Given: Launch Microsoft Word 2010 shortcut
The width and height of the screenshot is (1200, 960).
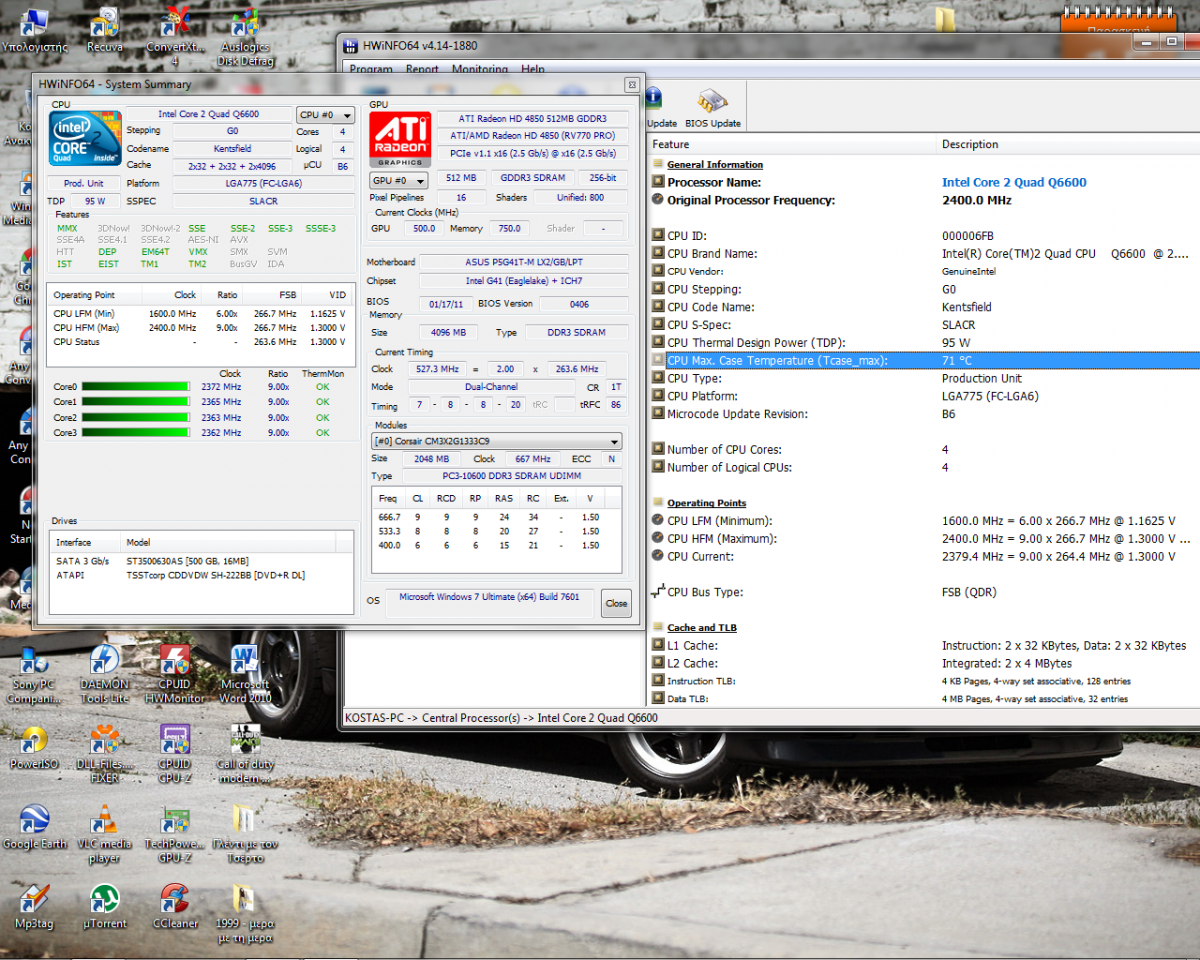Looking at the screenshot, I should 245,675.
